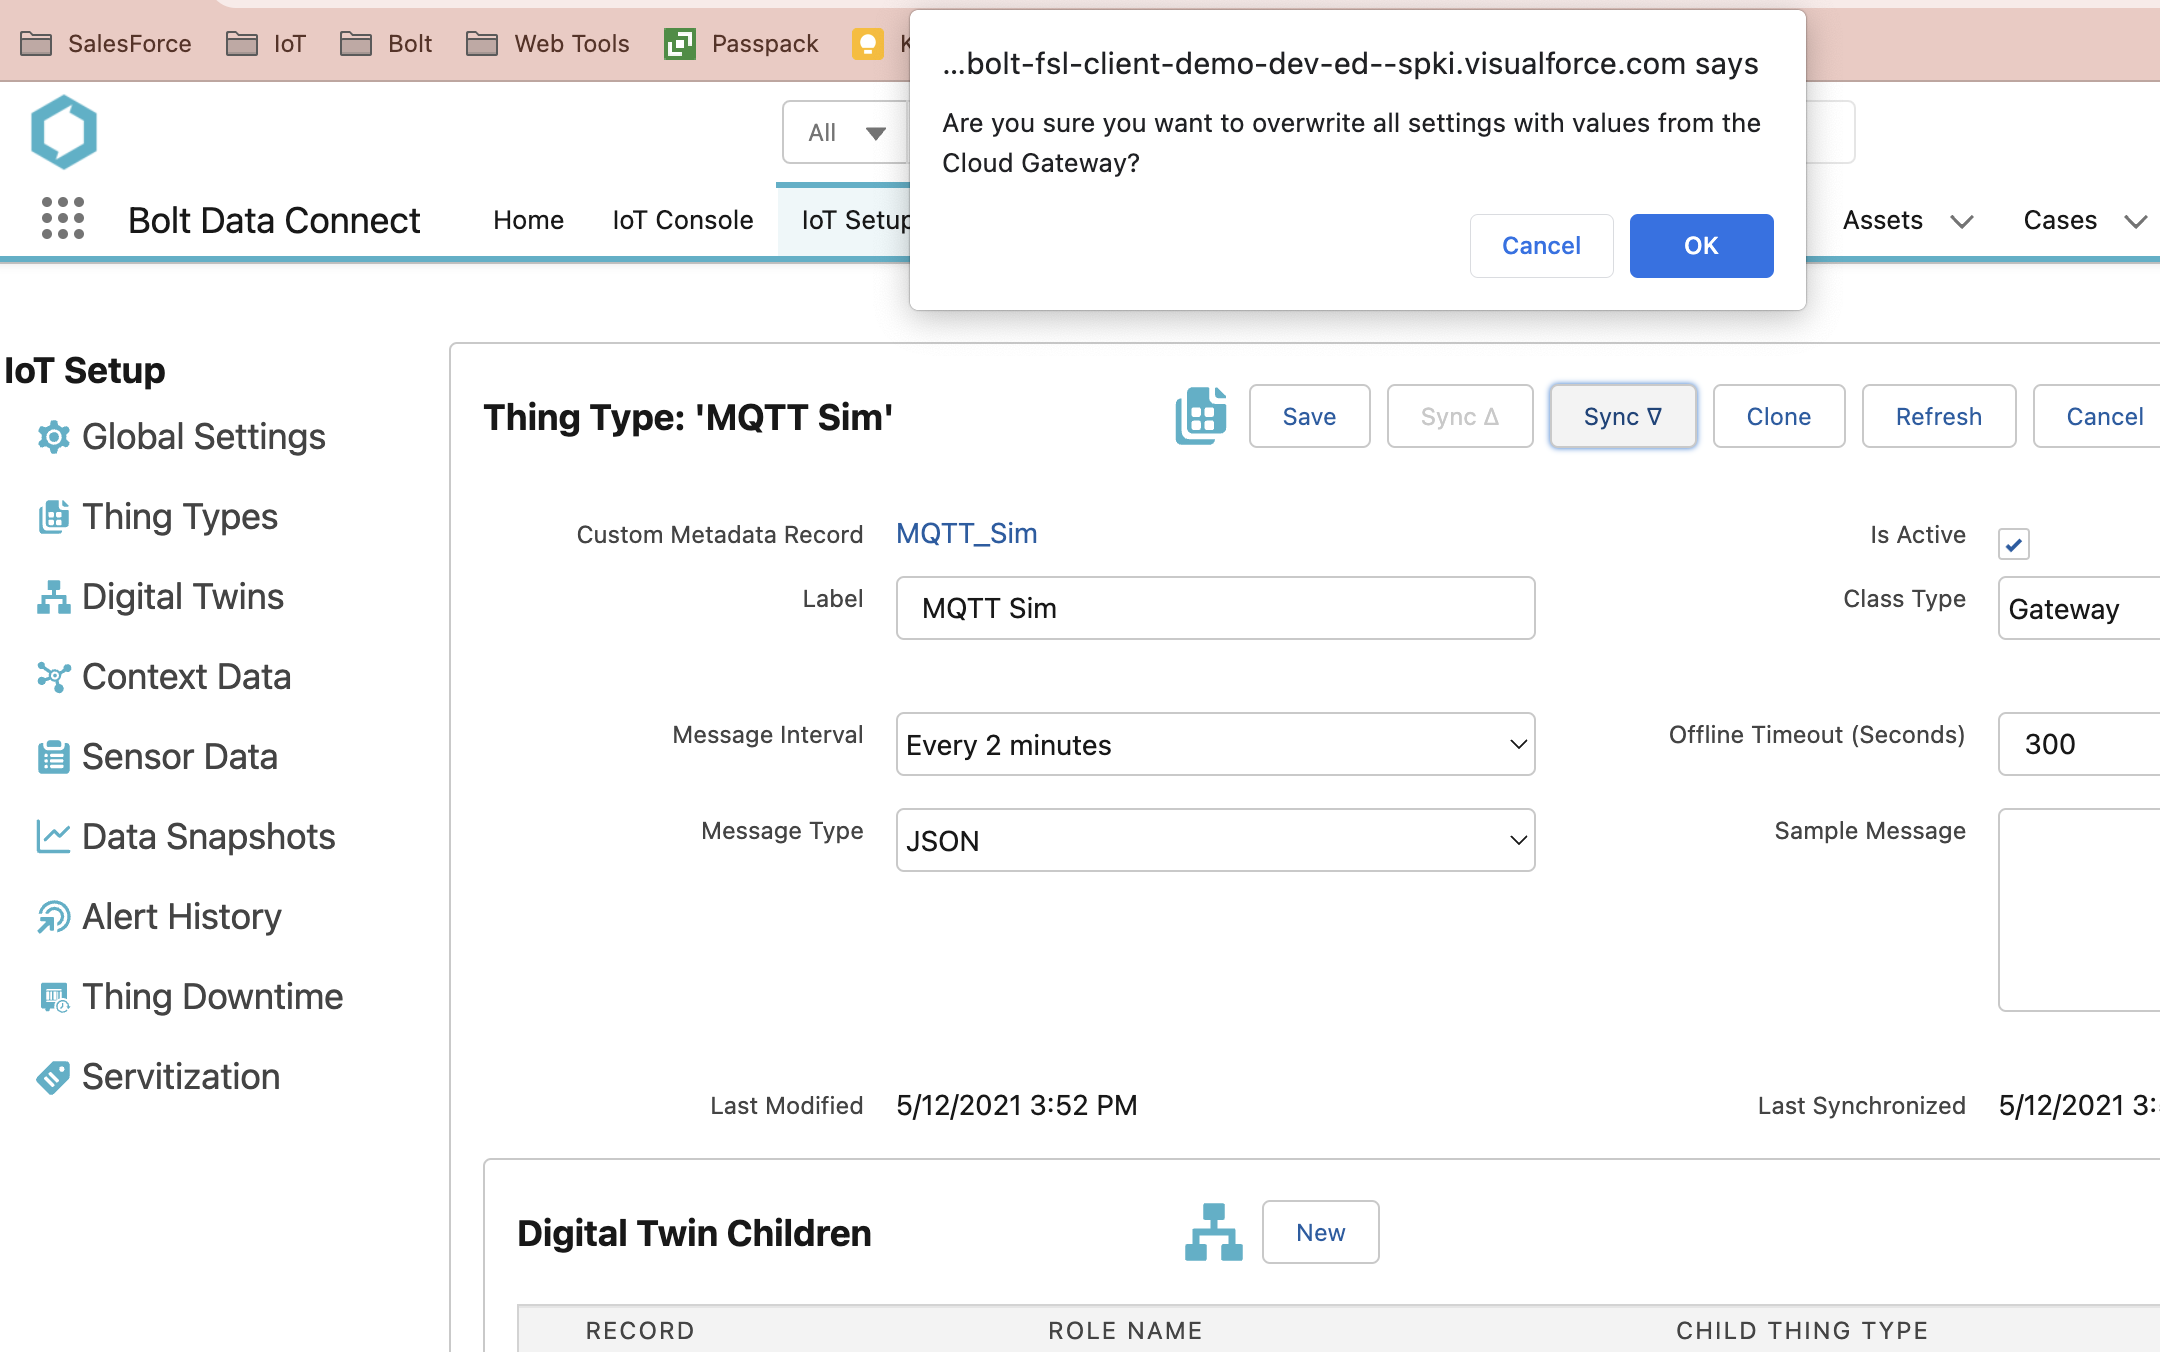2160x1352 pixels.
Task: Open the Cases tab
Action: (x=2060, y=220)
